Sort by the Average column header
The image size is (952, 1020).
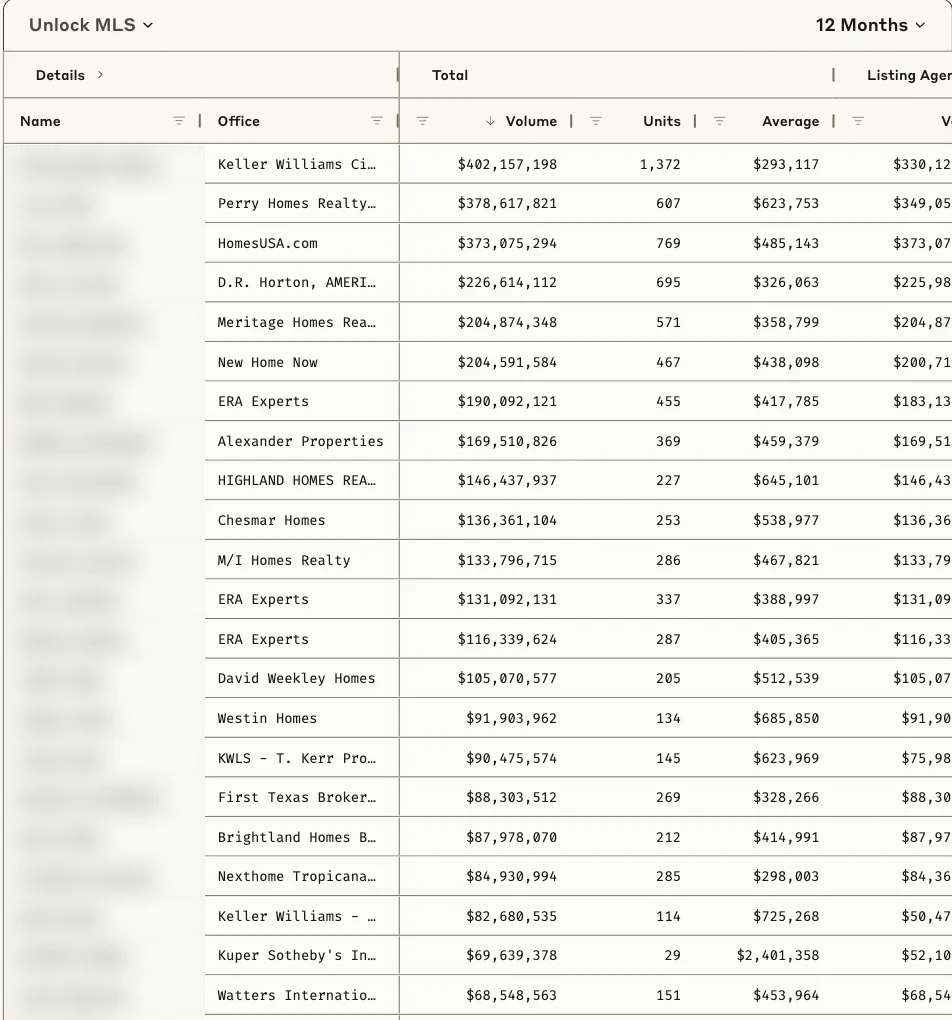(791, 121)
